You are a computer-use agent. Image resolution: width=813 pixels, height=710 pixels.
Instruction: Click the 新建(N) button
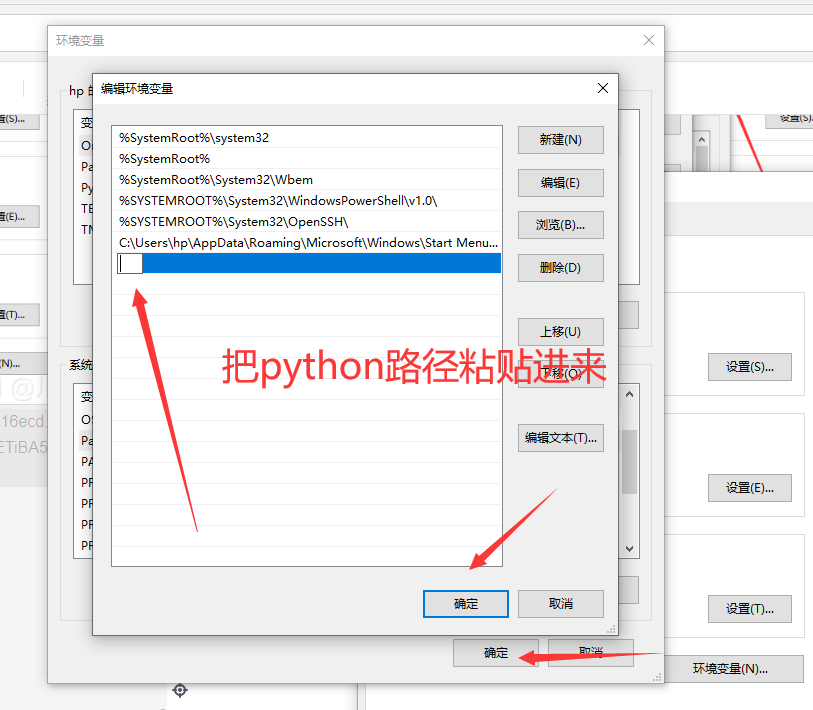560,140
